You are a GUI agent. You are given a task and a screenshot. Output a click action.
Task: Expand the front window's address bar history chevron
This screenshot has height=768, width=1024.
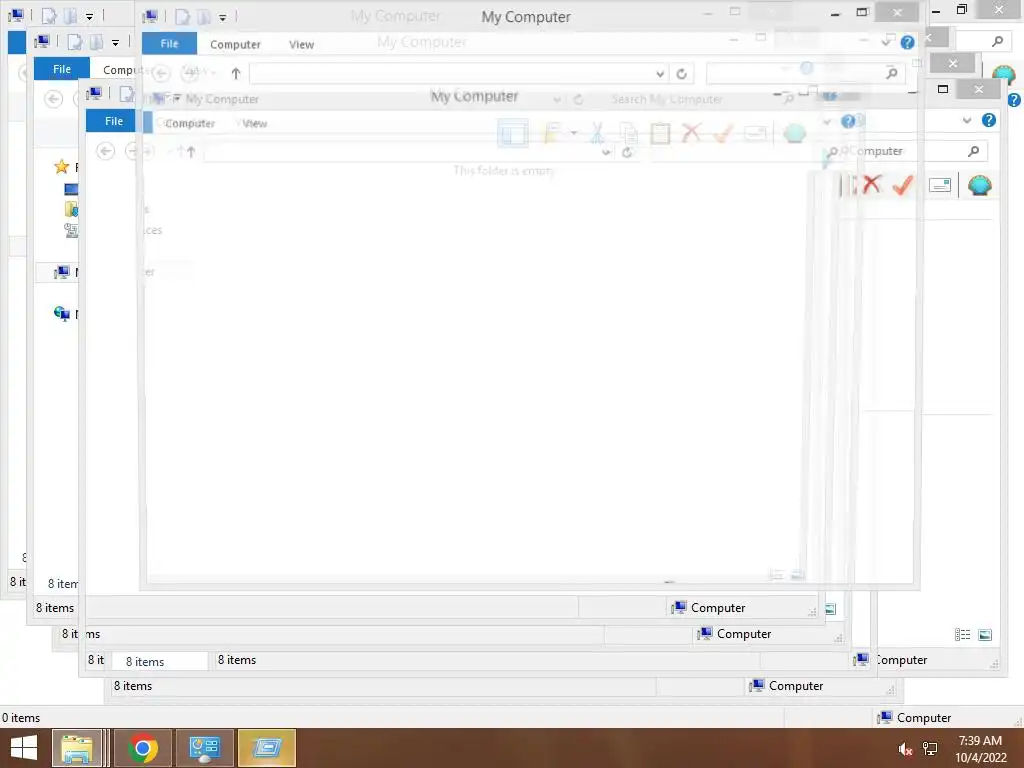[x=660, y=74]
